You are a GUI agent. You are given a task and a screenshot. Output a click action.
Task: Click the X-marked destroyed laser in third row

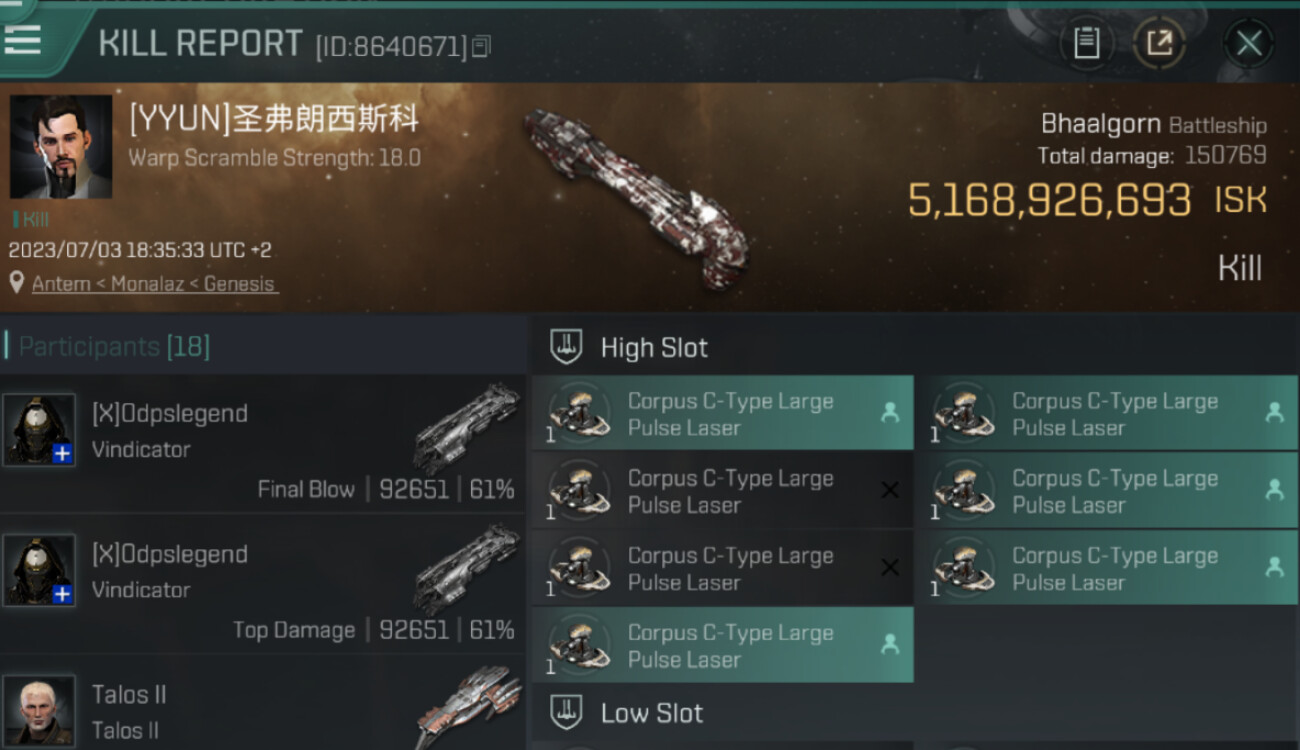pos(722,568)
